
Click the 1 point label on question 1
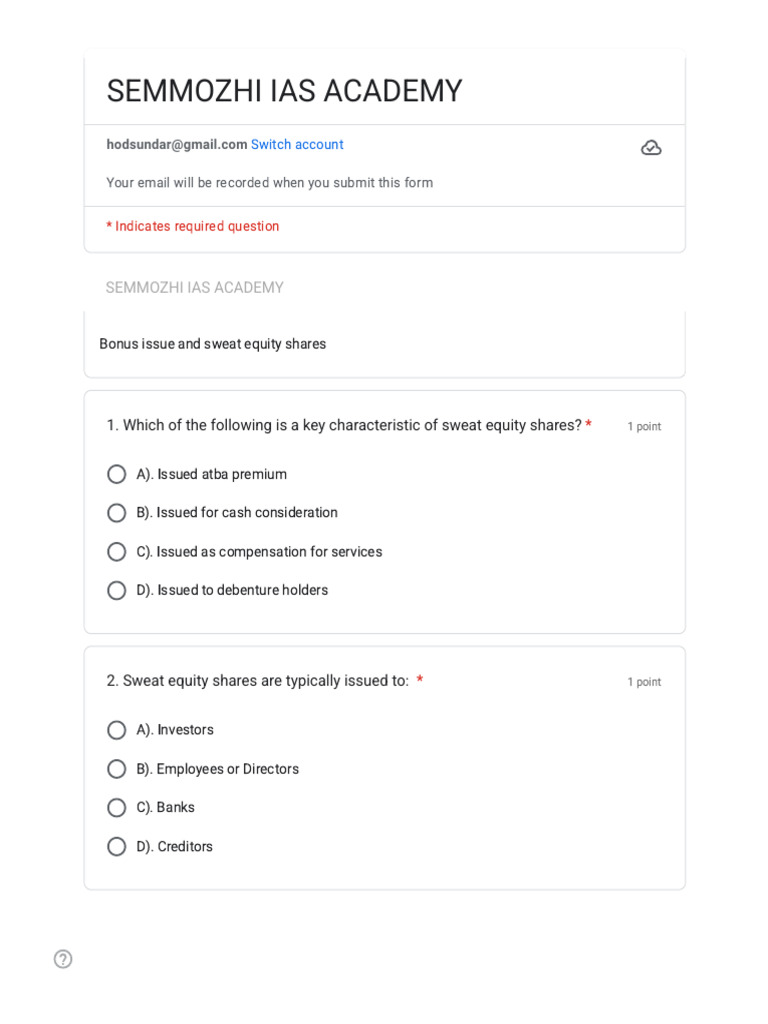644,426
